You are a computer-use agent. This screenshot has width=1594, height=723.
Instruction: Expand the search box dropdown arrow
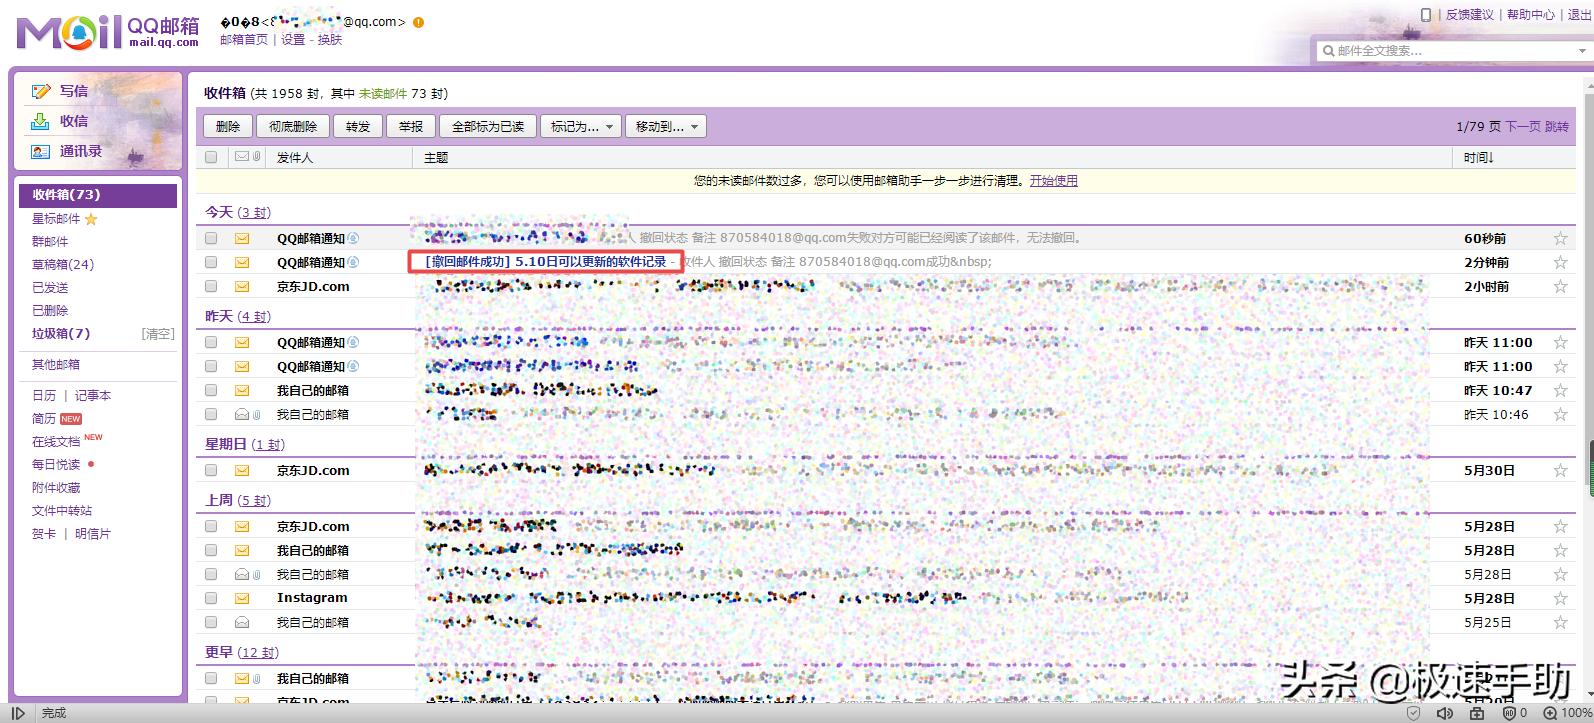(x=1580, y=50)
